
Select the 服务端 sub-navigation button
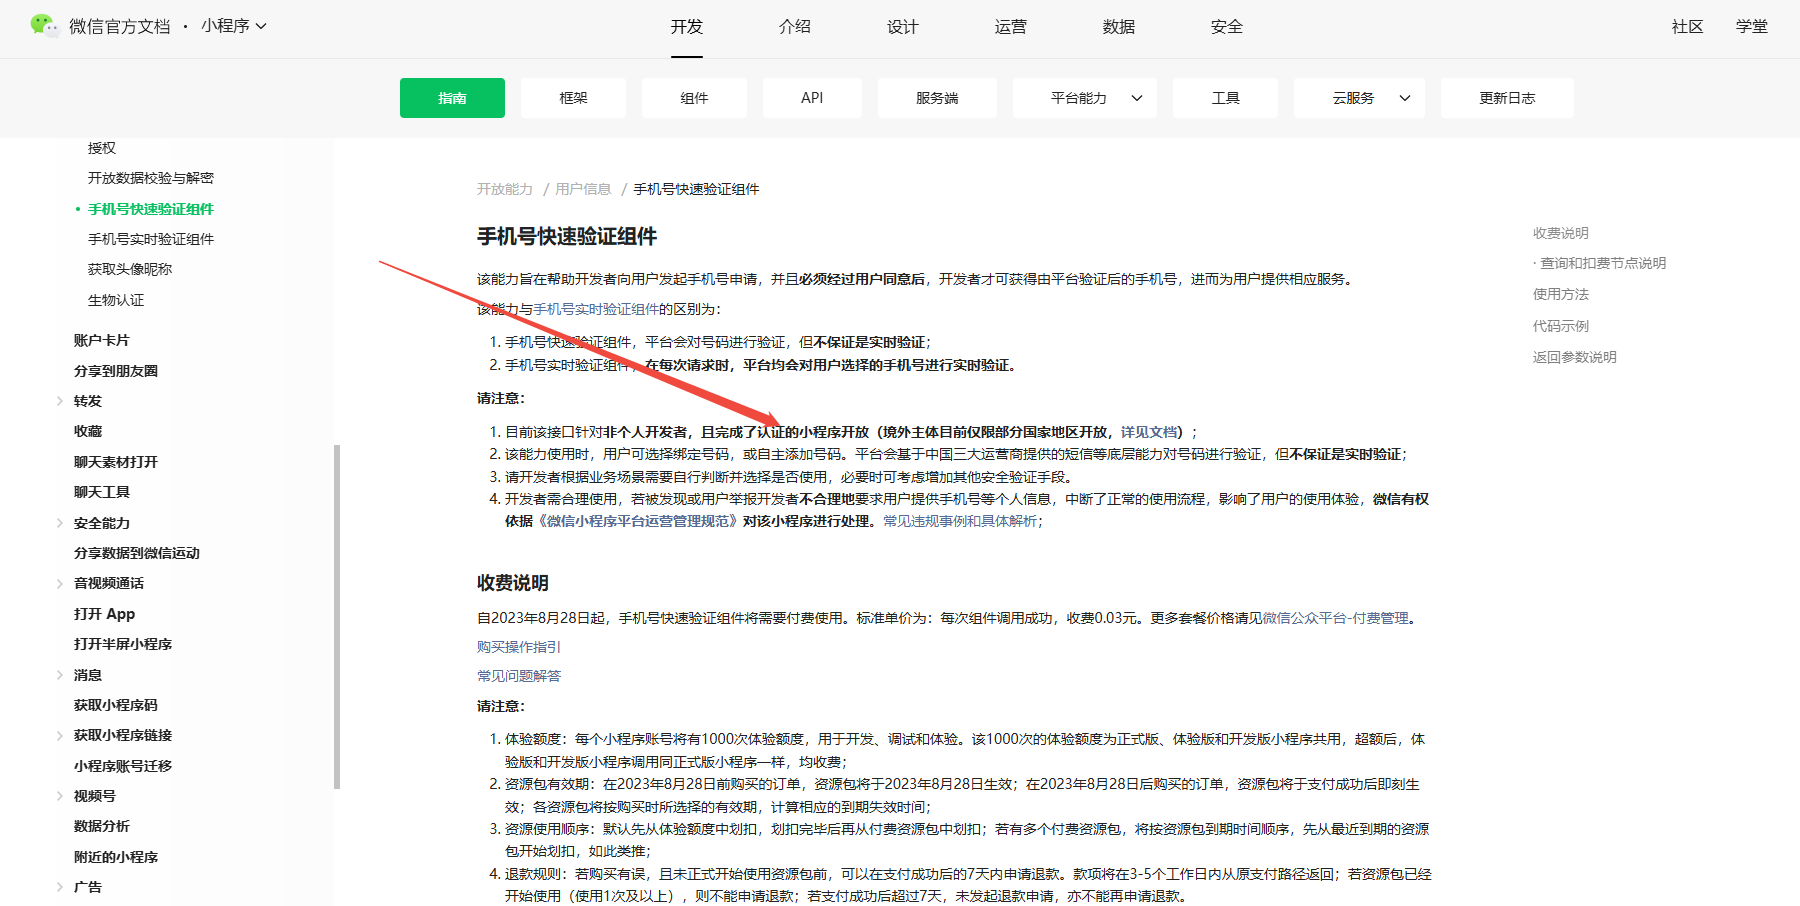coord(937,98)
